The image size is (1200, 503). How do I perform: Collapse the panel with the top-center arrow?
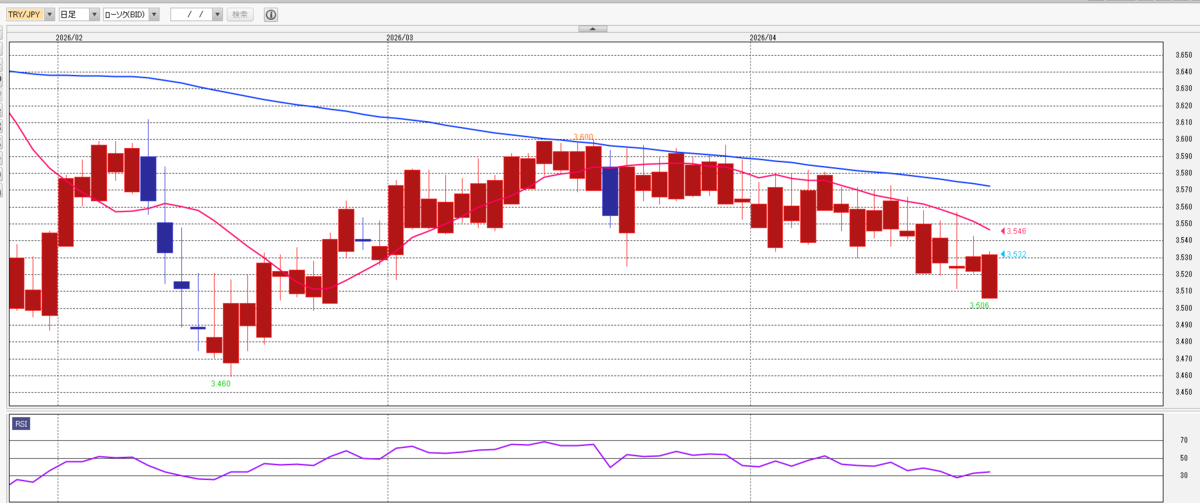coord(592,29)
